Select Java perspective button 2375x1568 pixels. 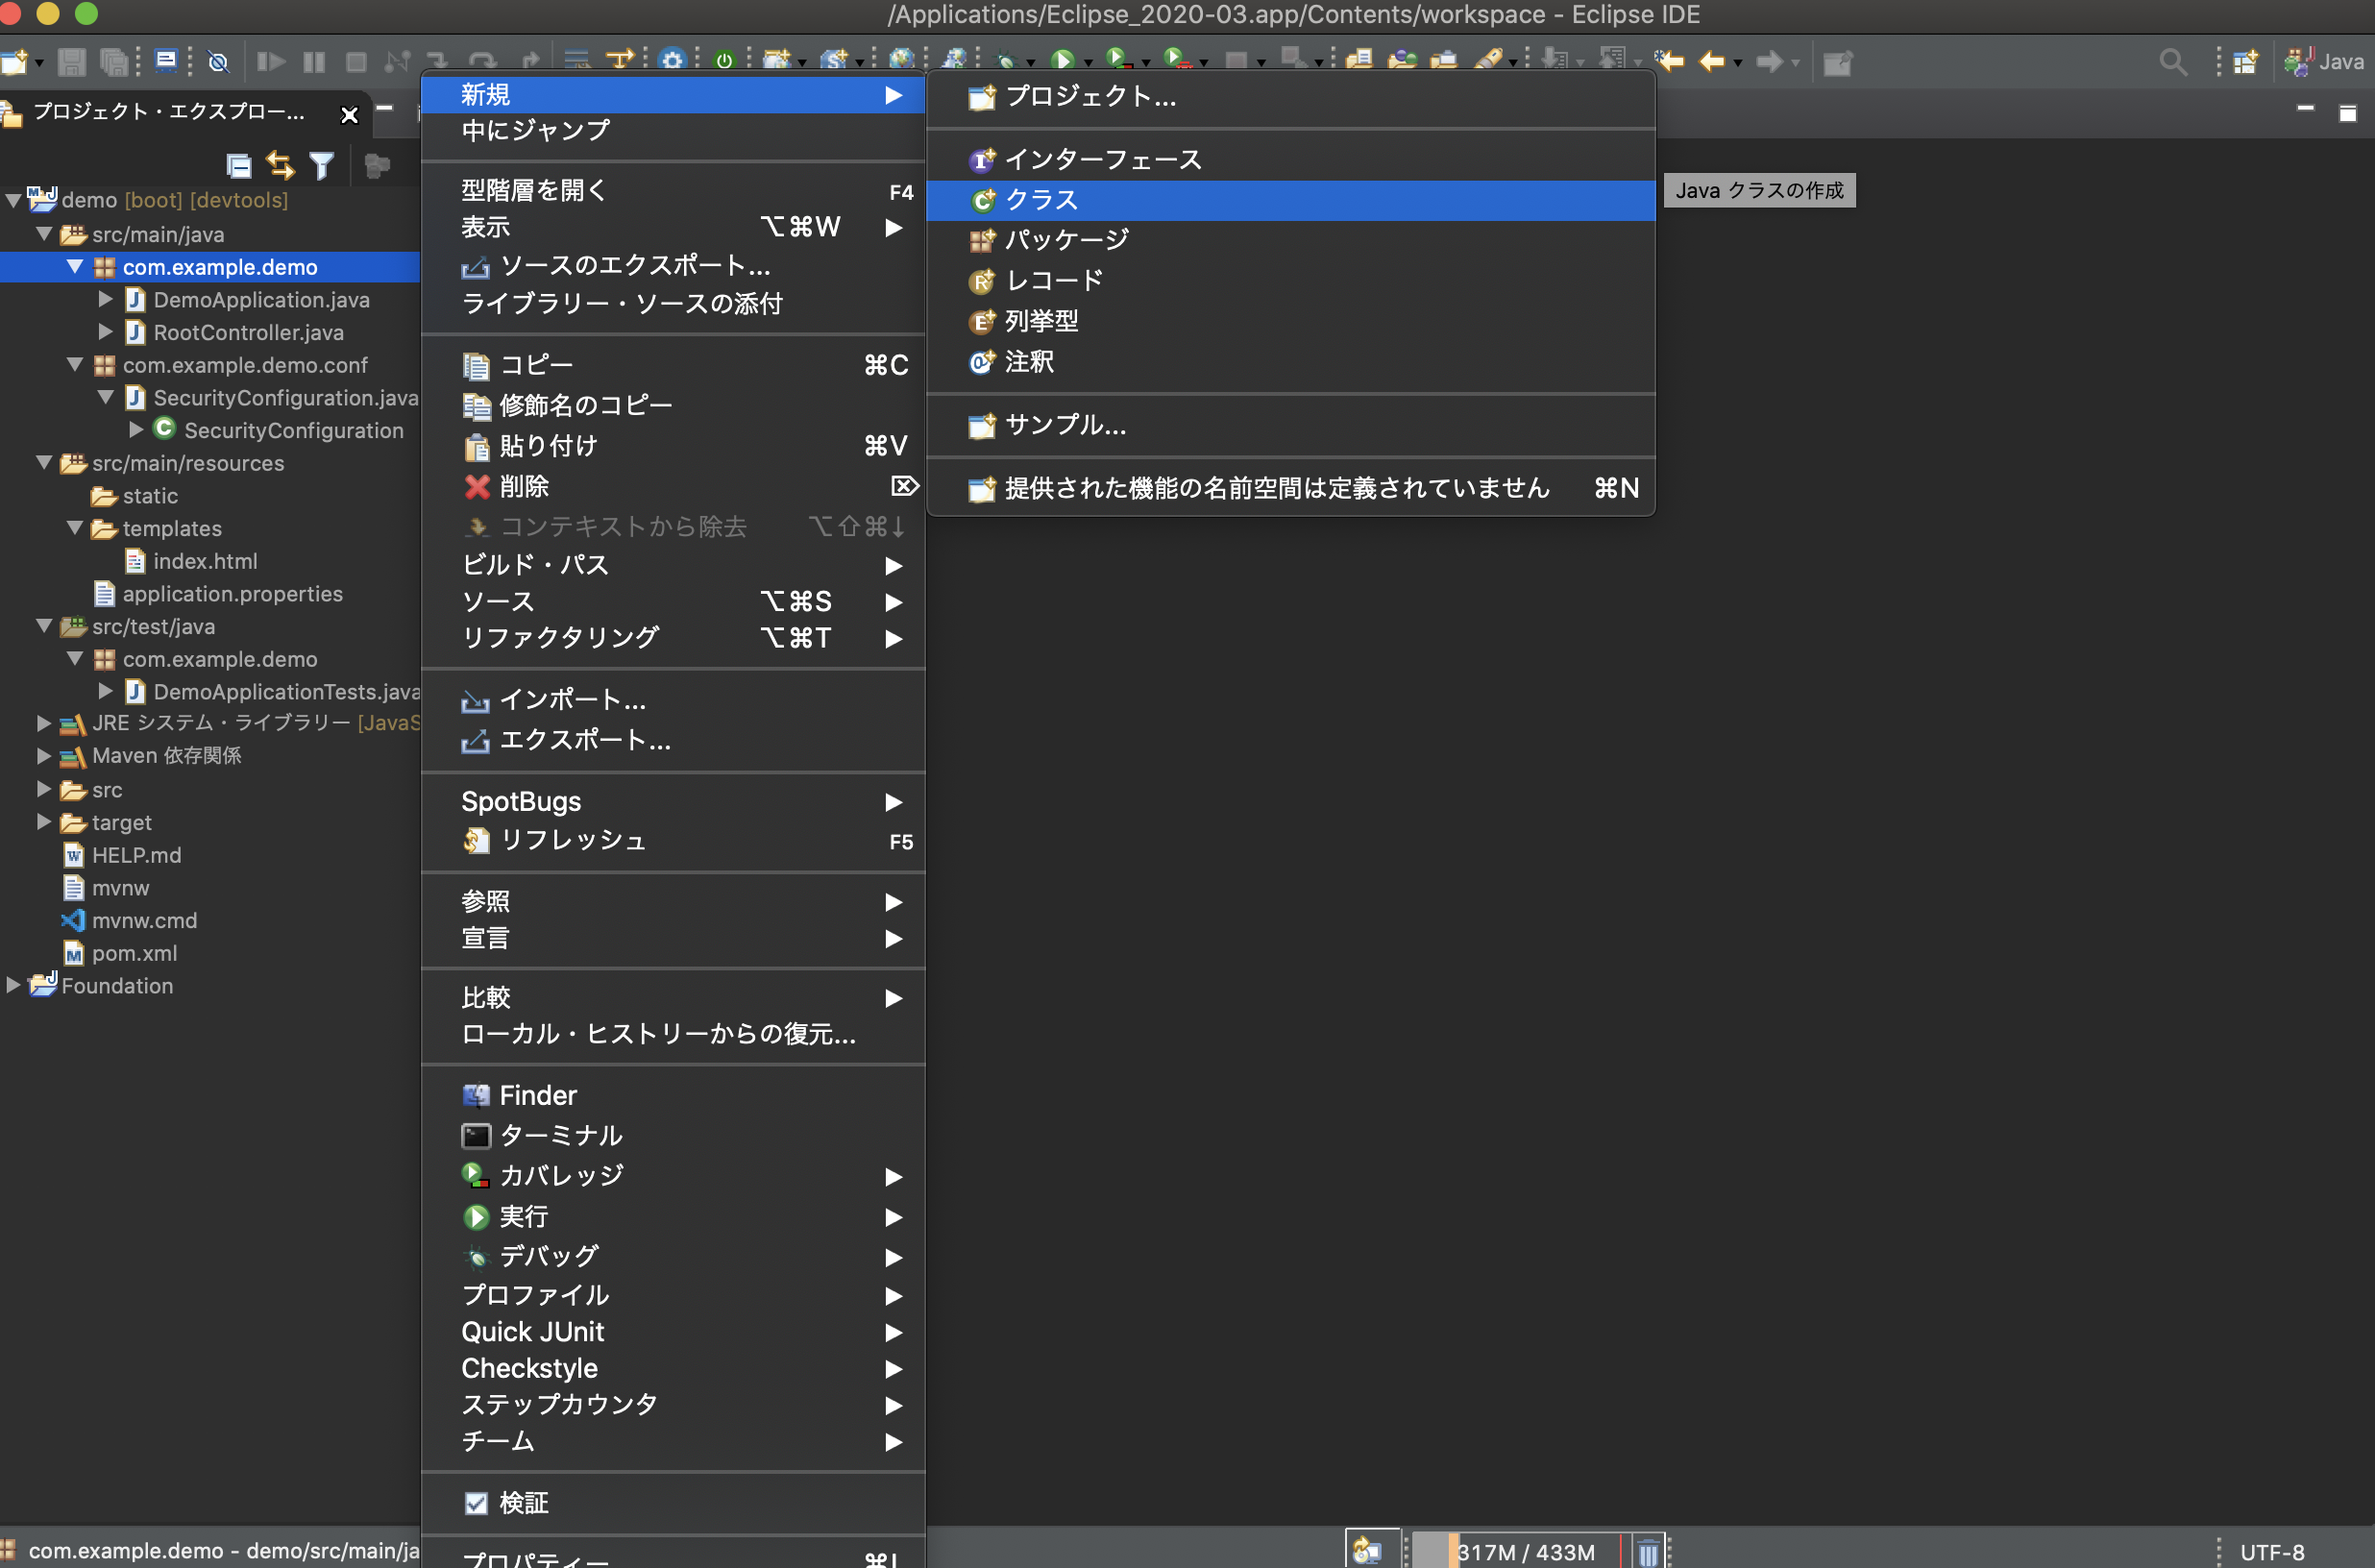pos(2325,62)
